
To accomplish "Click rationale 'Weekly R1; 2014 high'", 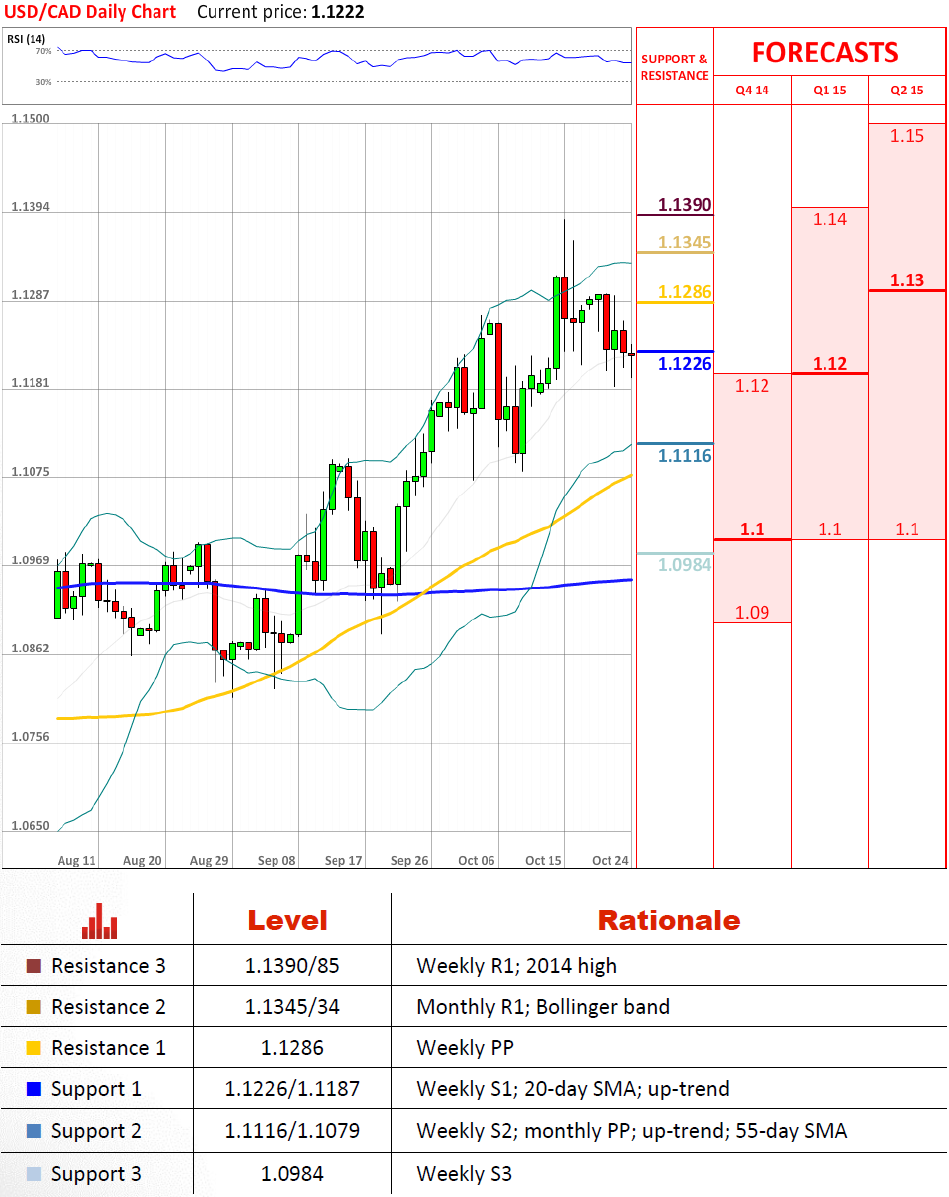I will [x=517, y=966].
